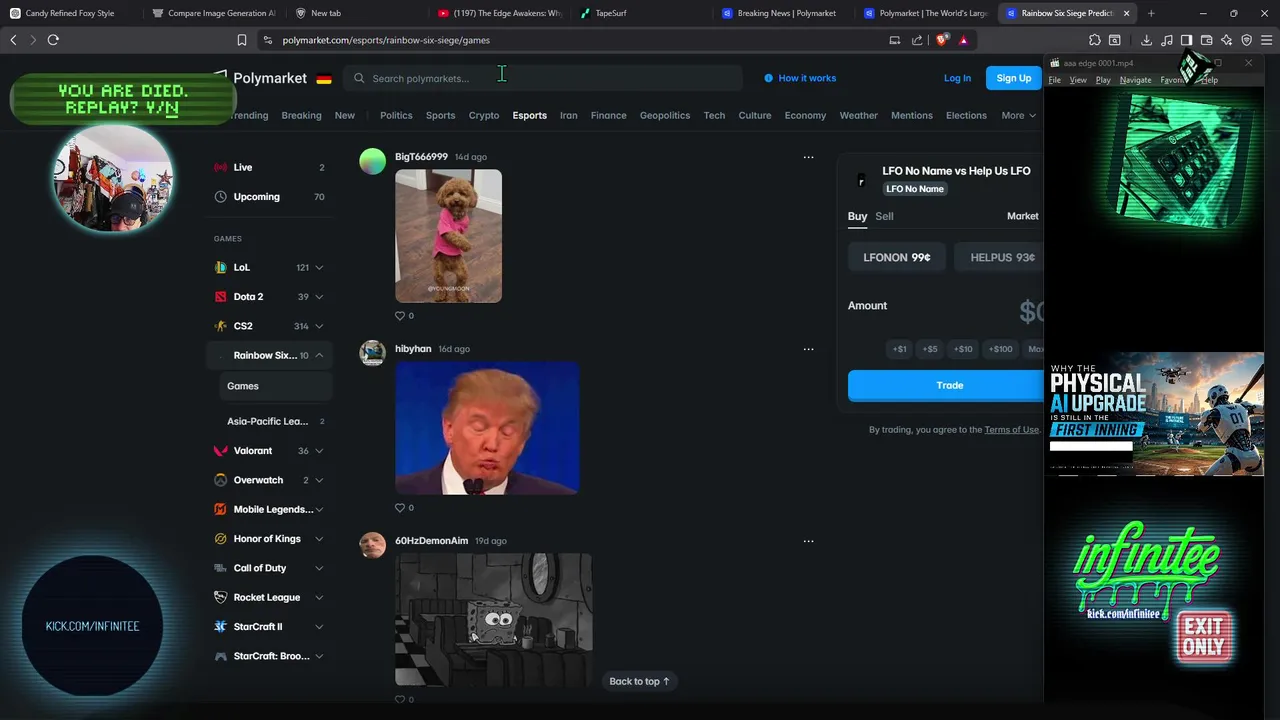Viewport: 1280px width, 720px height.
Task: Open the browser hamburger menu
Action: pyautogui.click(x=1267, y=40)
